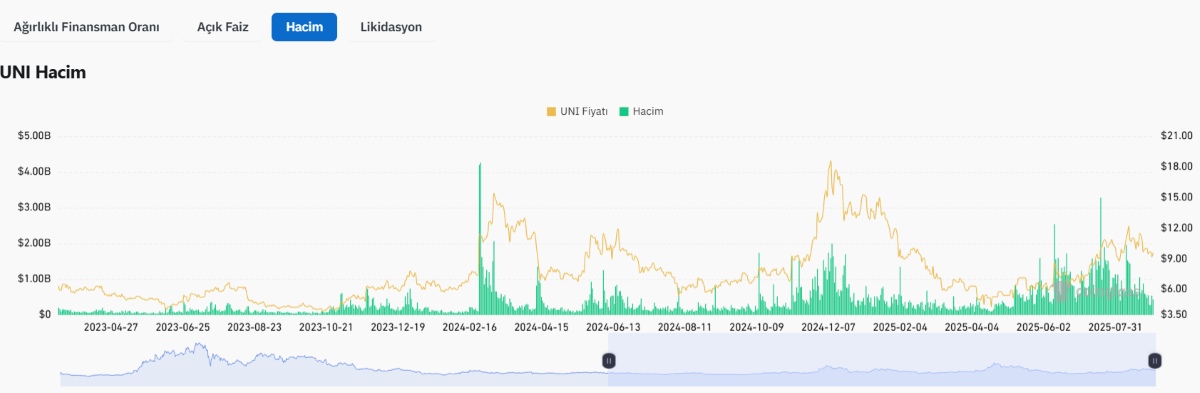Toggle the UNI Fiyatı legend series
The width and height of the screenshot is (1200, 393).
coord(577,111)
